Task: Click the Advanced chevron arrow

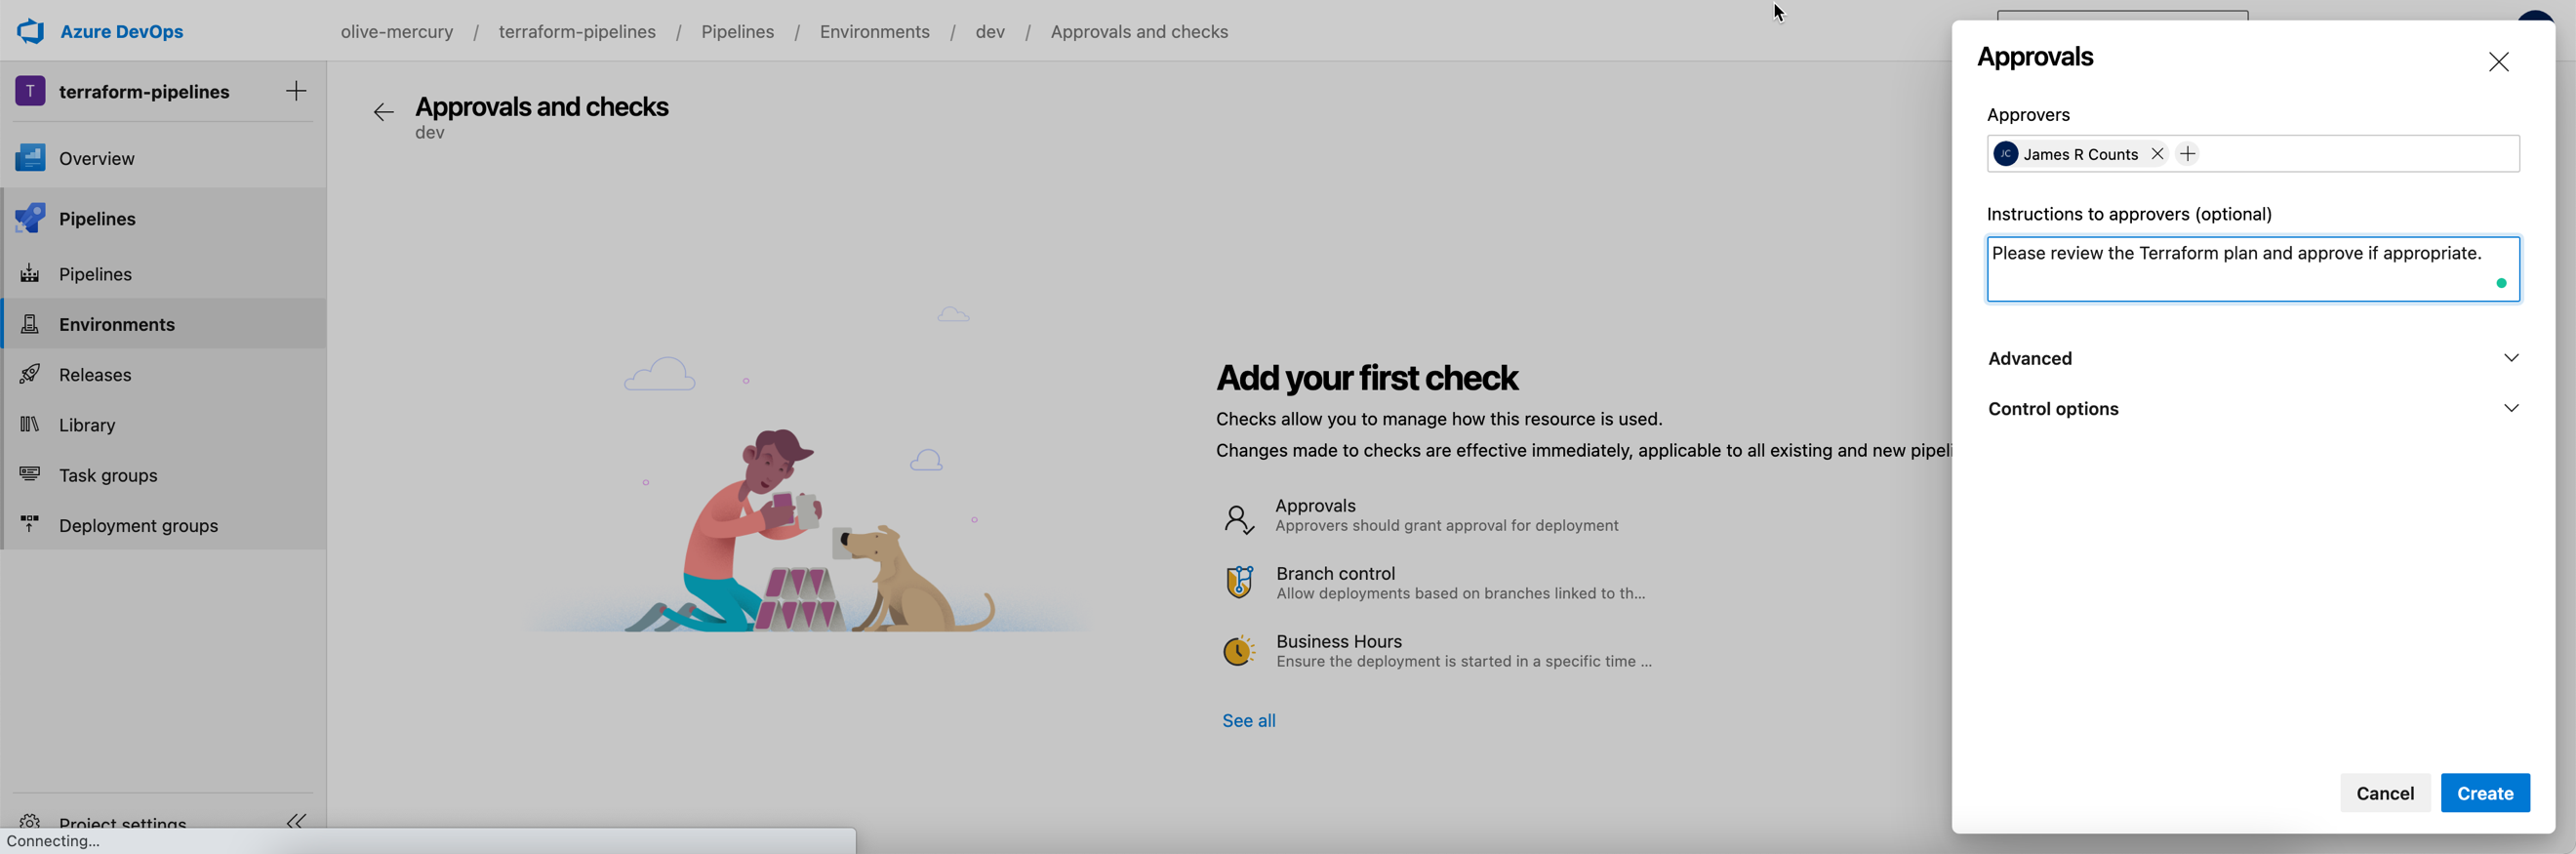Action: coord(2510,358)
